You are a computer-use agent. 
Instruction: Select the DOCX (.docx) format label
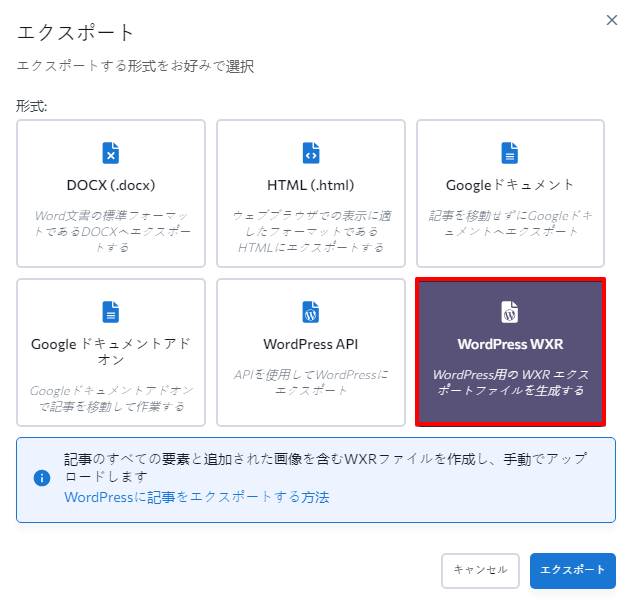point(111,185)
